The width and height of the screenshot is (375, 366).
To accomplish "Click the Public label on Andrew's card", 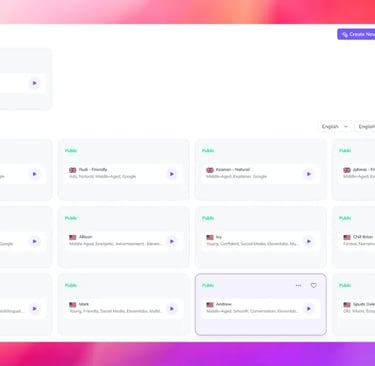I will 208,285.
